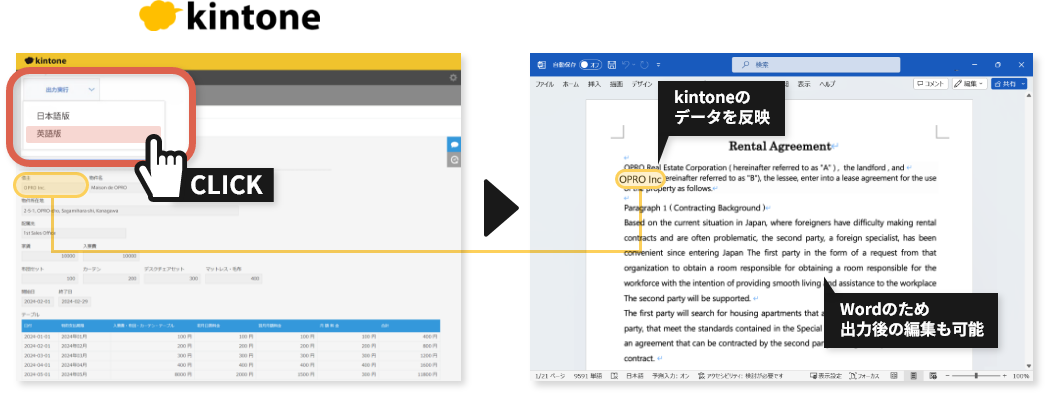Viewport: 1047px width, 395px height.
Task: Click the コメント button in Word
Action: [x=931, y=84]
